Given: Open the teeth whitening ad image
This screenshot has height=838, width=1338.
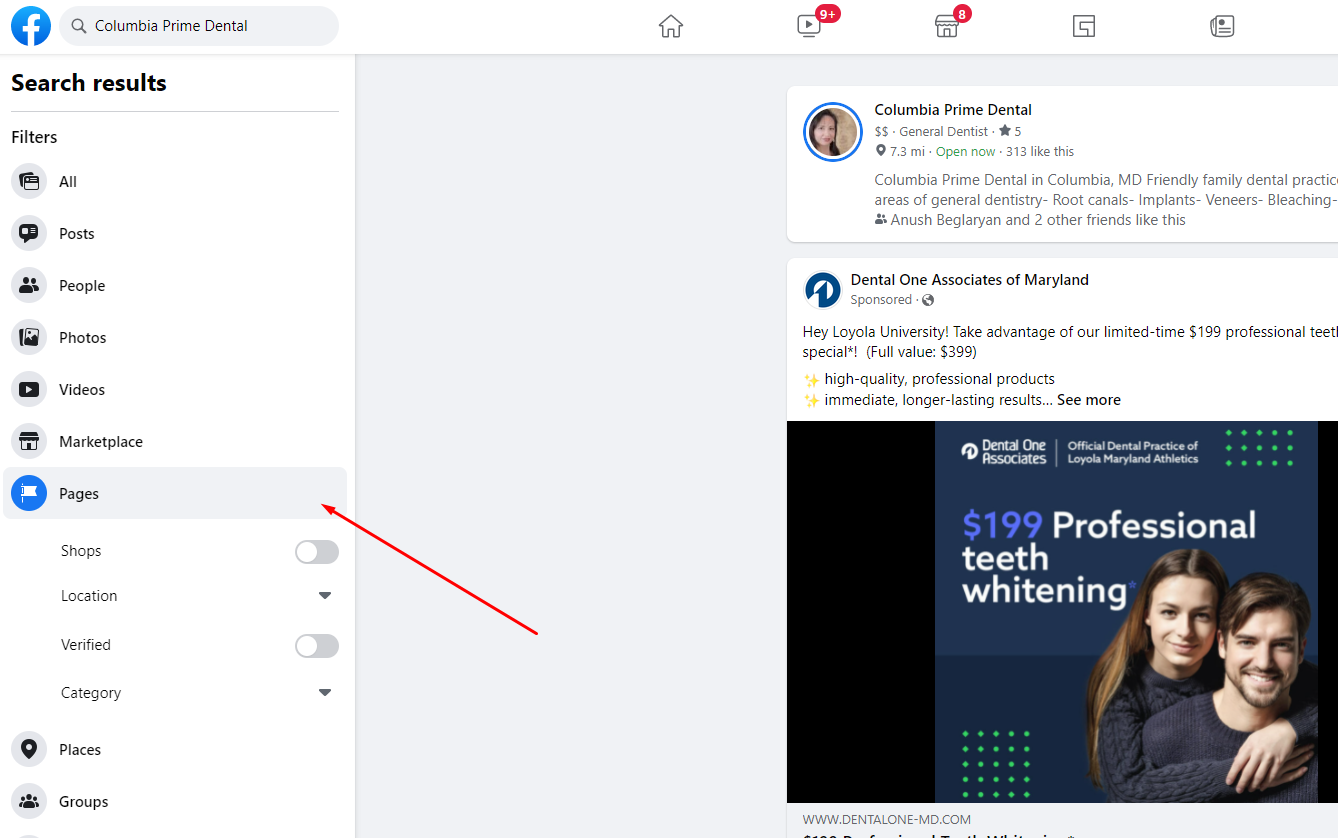Looking at the screenshot, I should click(x=1062, y=611).
